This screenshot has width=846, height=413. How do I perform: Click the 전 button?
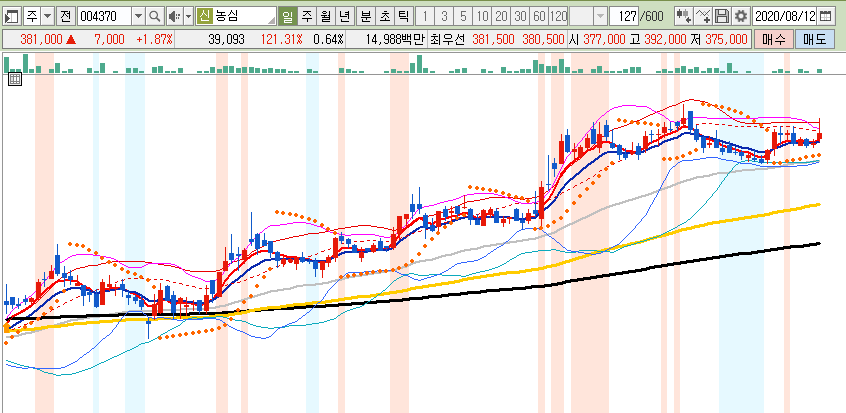click(66, 16)
